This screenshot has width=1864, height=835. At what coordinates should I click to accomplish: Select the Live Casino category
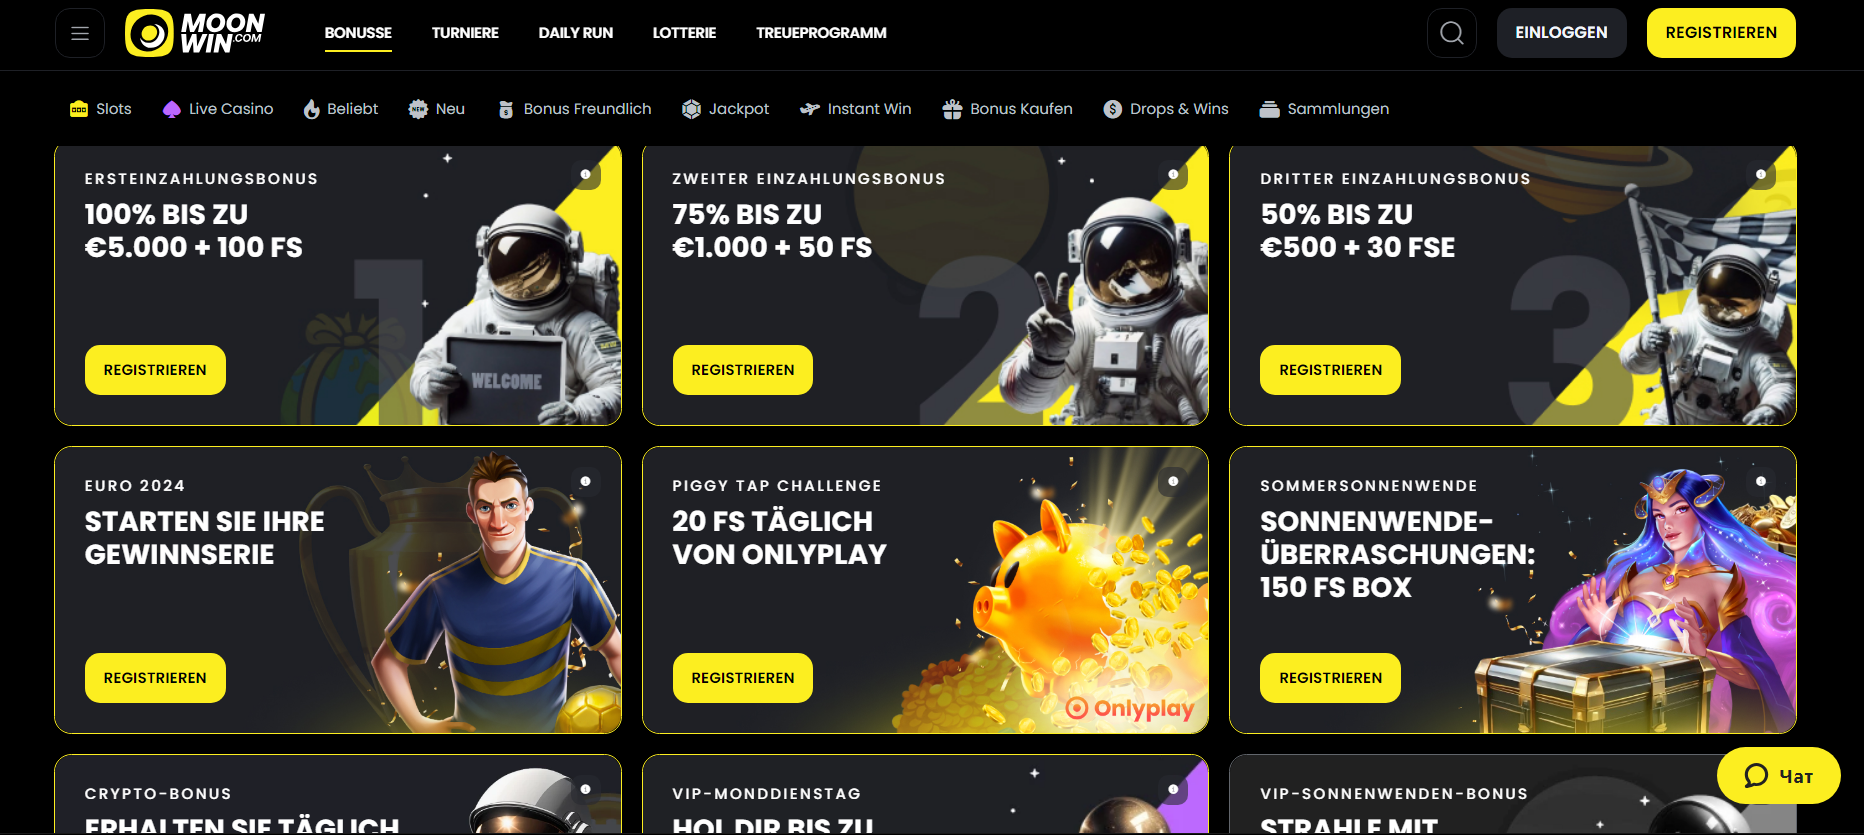tap(217, 109)
